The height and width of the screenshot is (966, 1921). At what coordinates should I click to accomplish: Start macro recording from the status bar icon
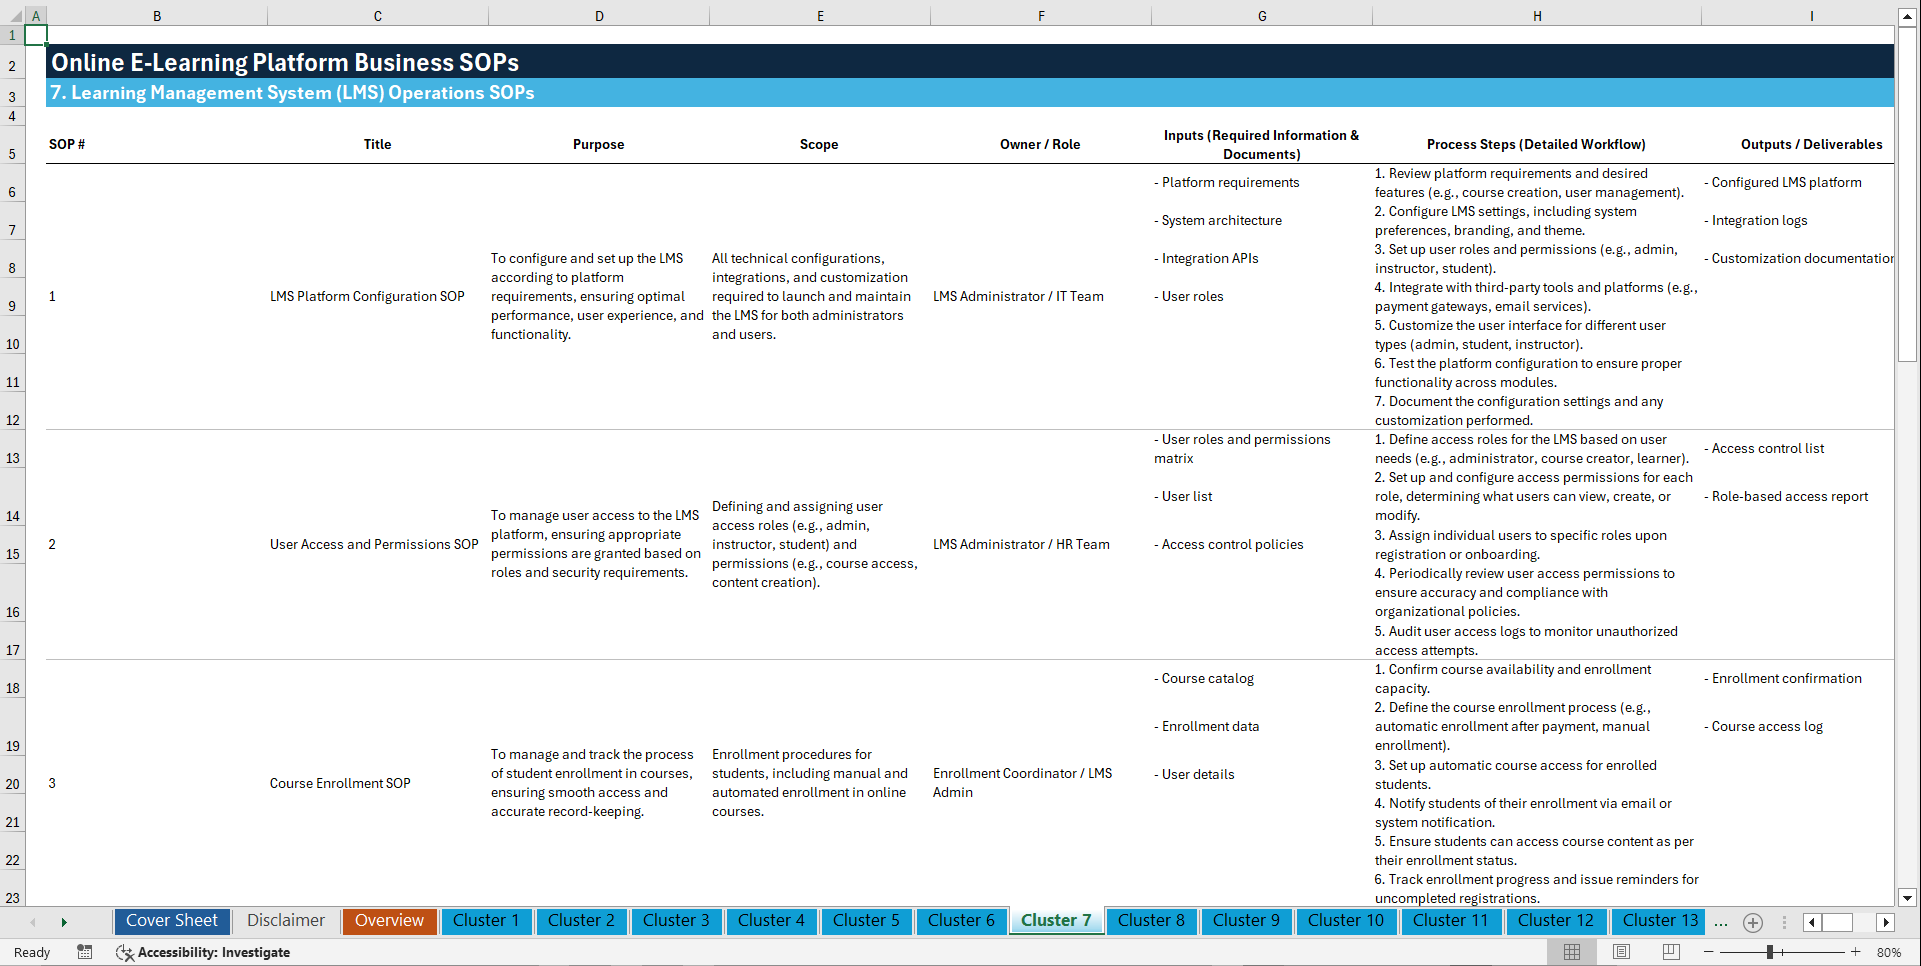(x=85, y=952)
